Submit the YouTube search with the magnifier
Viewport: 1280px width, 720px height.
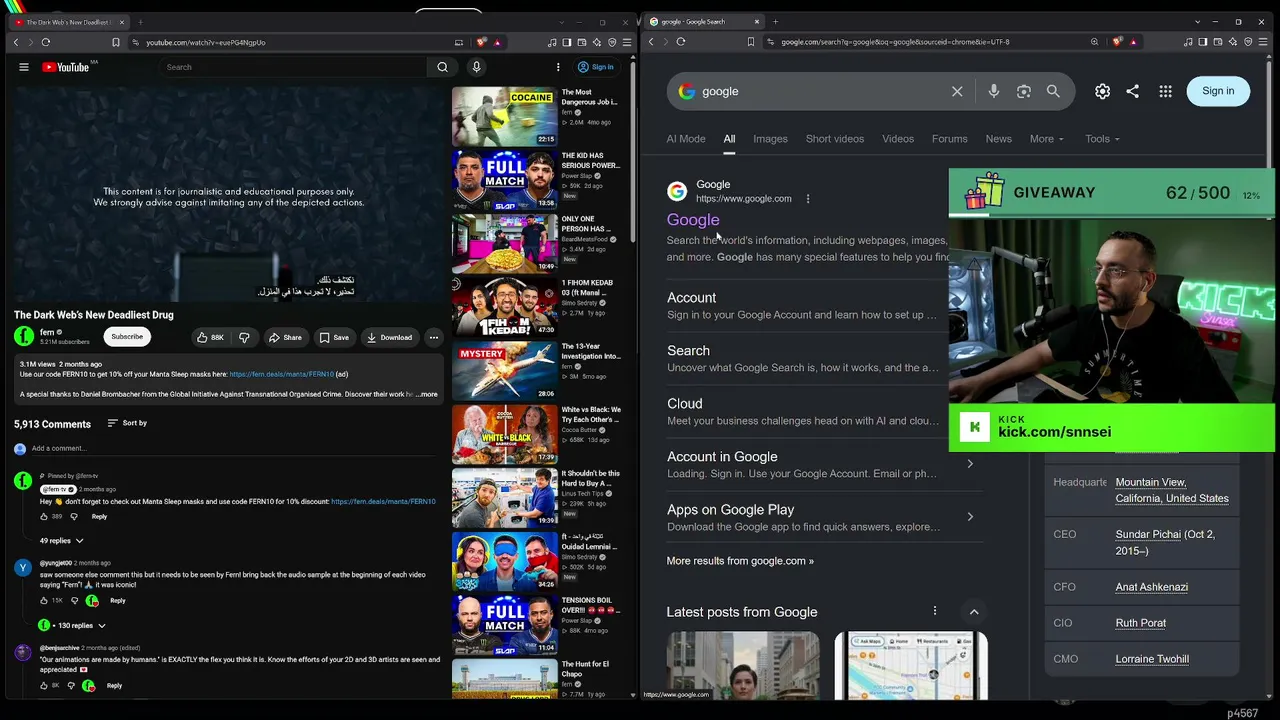(442, 67)
